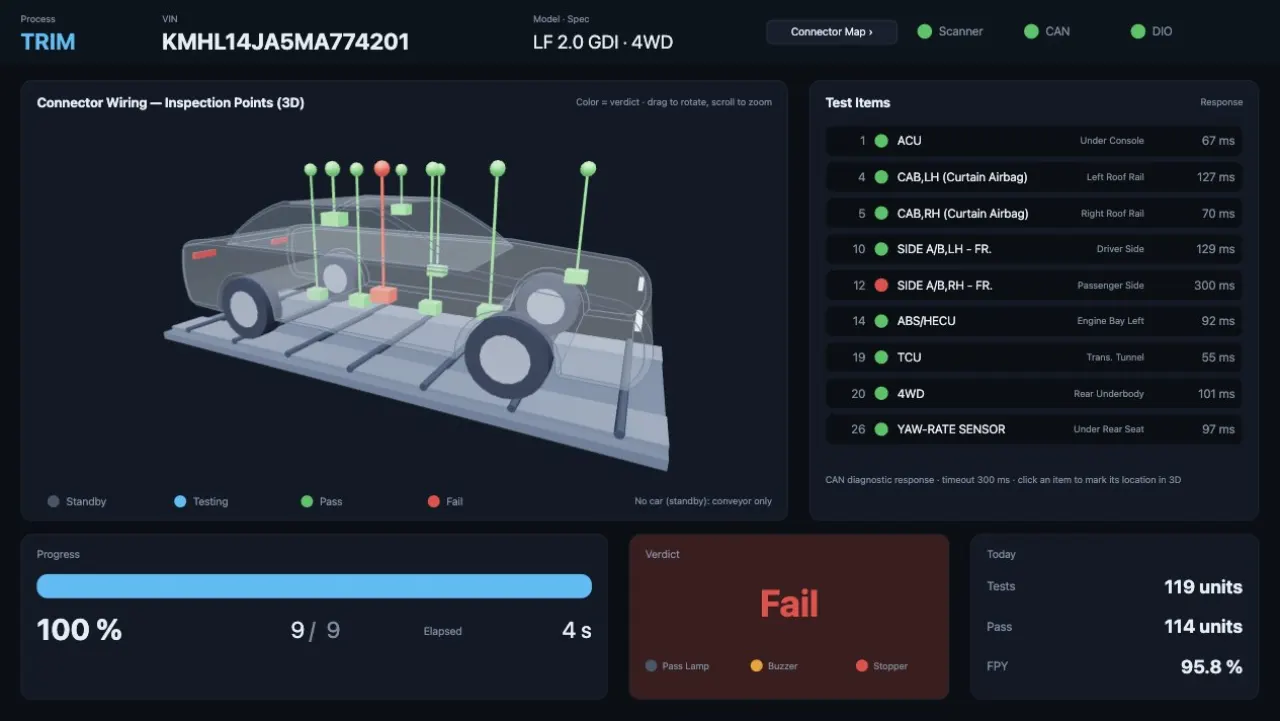Click the Standby gray legend dot
Screen dimensions: 1280x721
coord(53,501)
